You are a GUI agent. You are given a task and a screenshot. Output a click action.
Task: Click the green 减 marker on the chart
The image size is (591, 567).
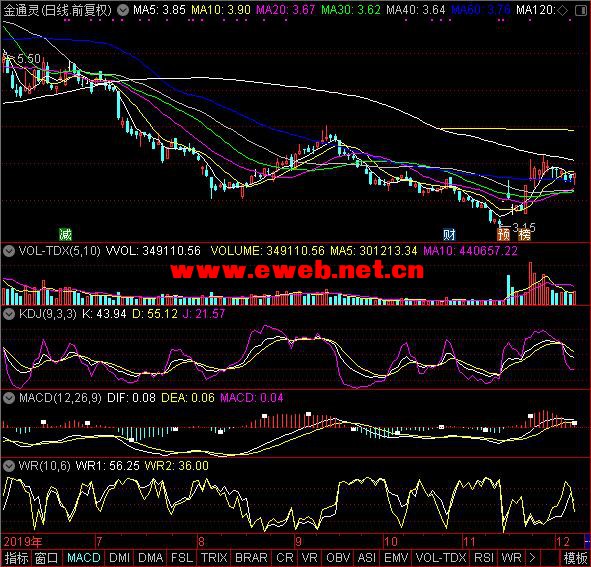[65, 234]
